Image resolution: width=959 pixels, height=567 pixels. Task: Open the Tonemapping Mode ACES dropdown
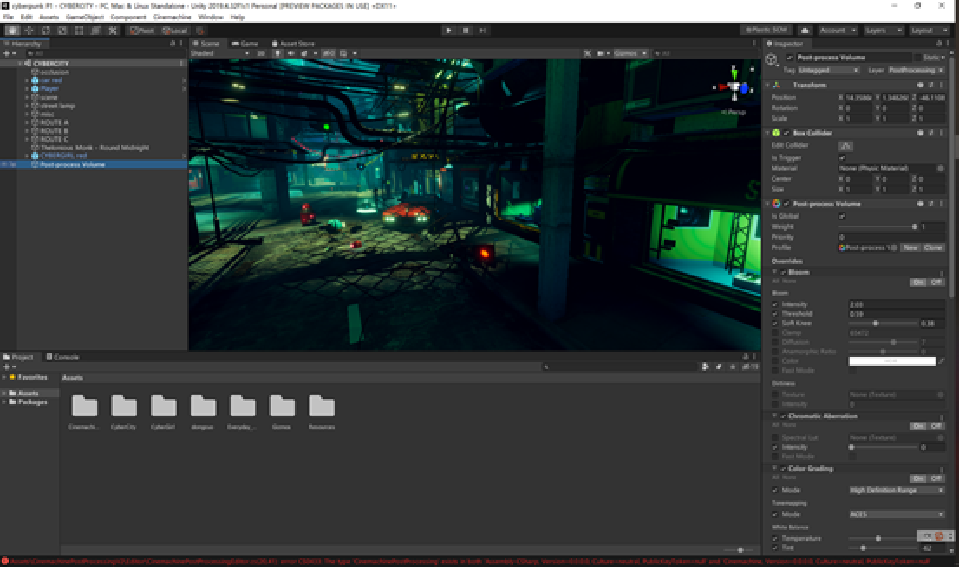pos(896,514)
